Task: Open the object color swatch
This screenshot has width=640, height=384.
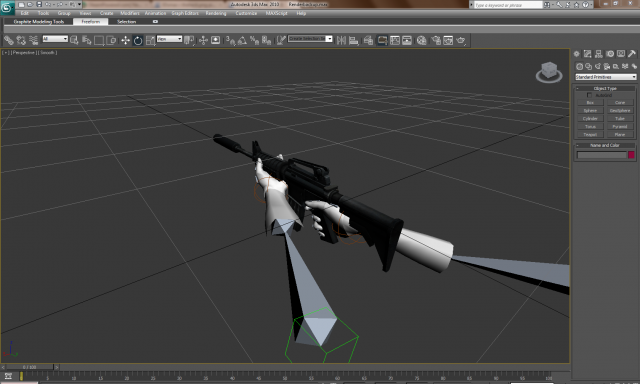Action: 631,155
